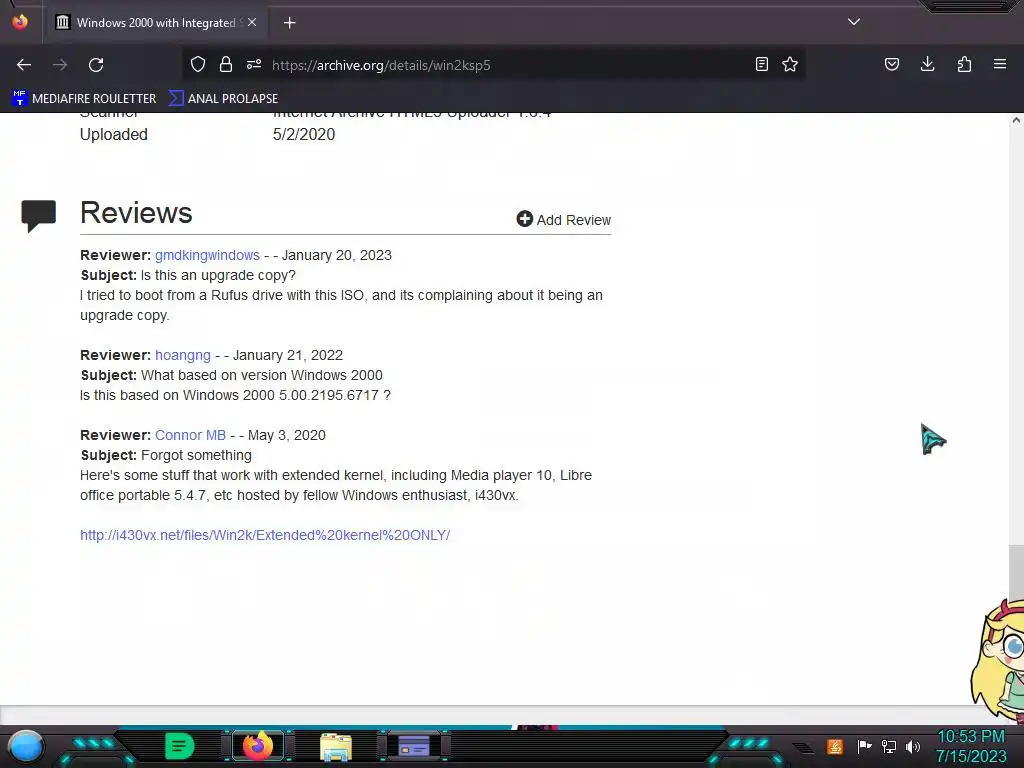This screenshot has height=768, width=1024.
Task: Save the page to Pocket
Action: click(x=892, y=64)
